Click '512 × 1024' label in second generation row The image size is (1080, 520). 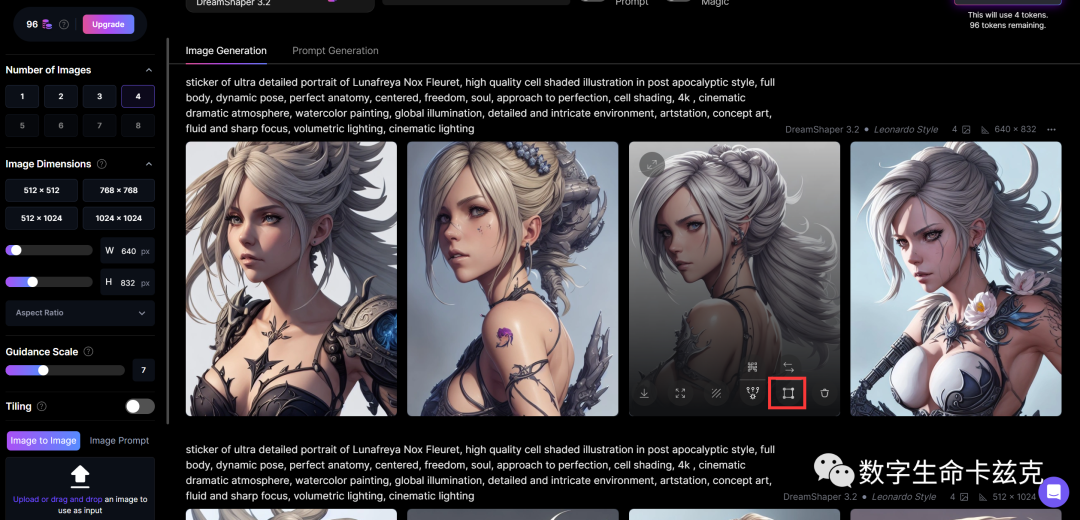pos(1012,497)
